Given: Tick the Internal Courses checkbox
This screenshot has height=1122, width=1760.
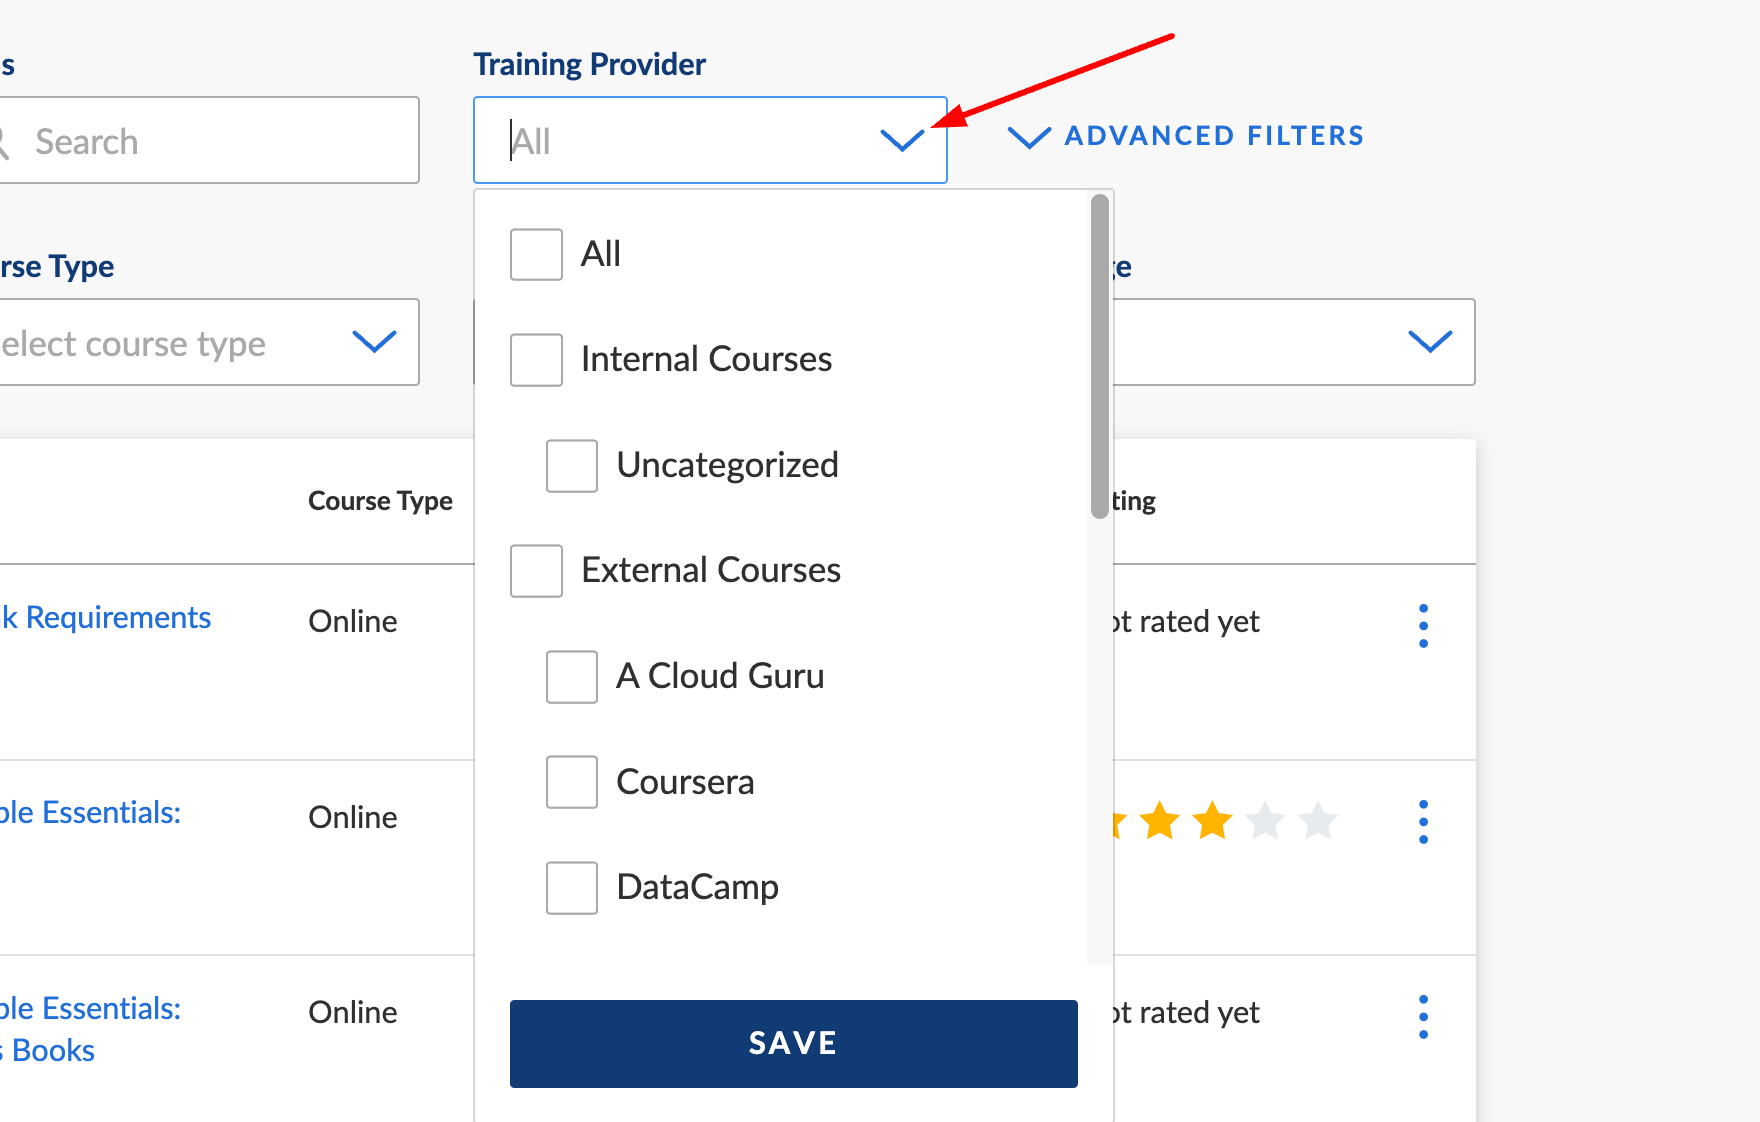Looking at the screenshot, I should click(536, 360).
